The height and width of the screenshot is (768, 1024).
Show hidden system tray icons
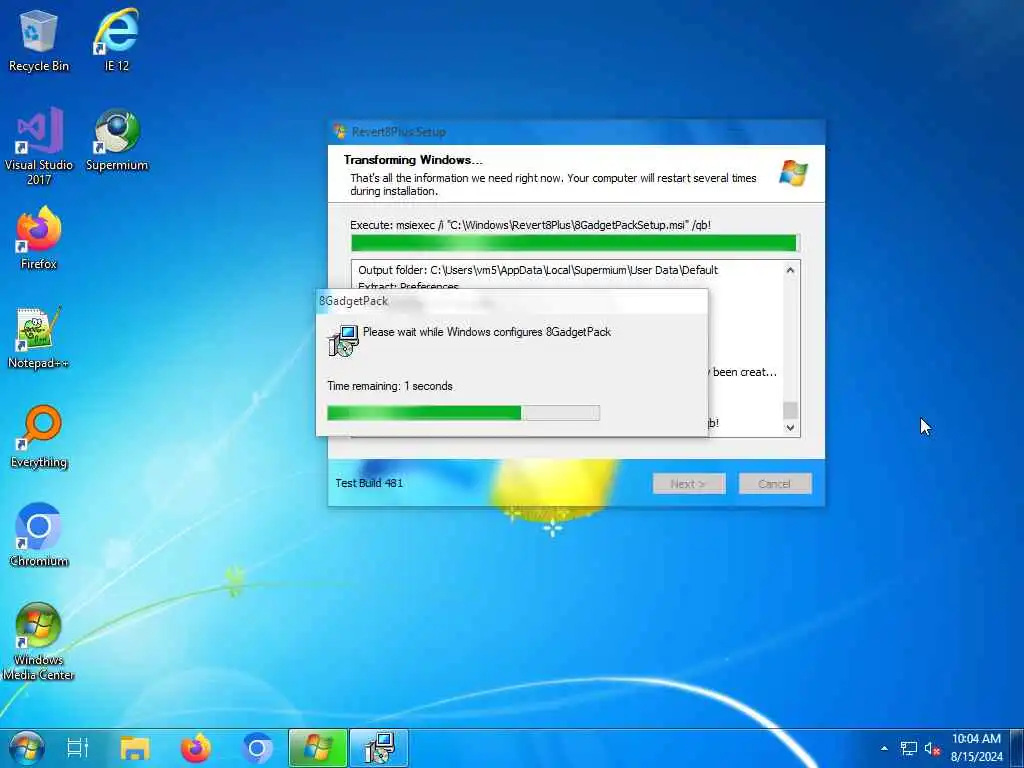(x=884, y=748)
